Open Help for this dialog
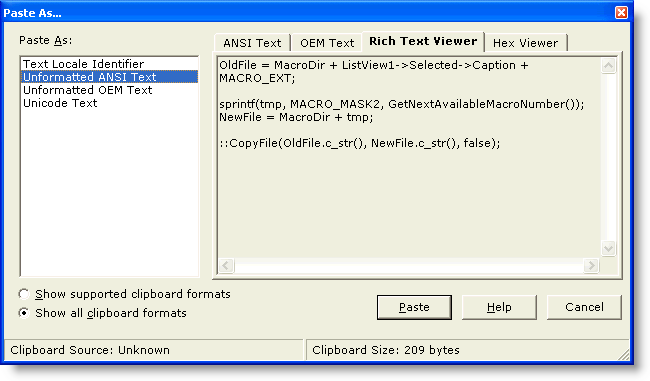The image size is (650, 381). click(499, 307)
